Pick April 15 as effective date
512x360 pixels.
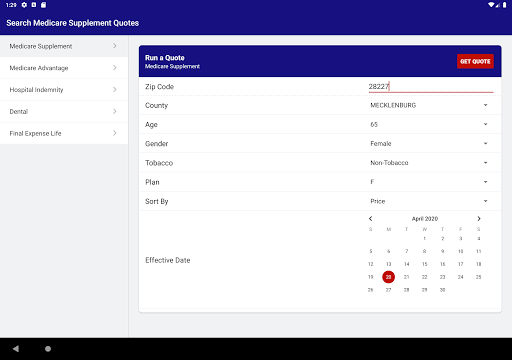(424, 264)
